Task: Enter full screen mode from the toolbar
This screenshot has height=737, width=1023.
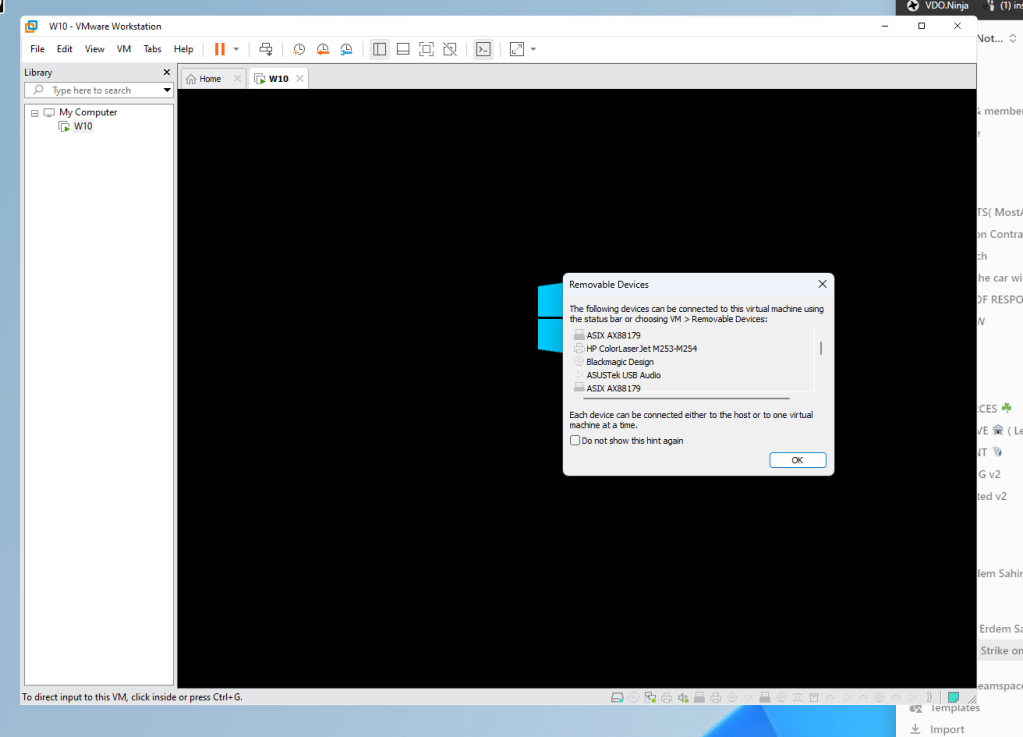Action: pos(426,49)
